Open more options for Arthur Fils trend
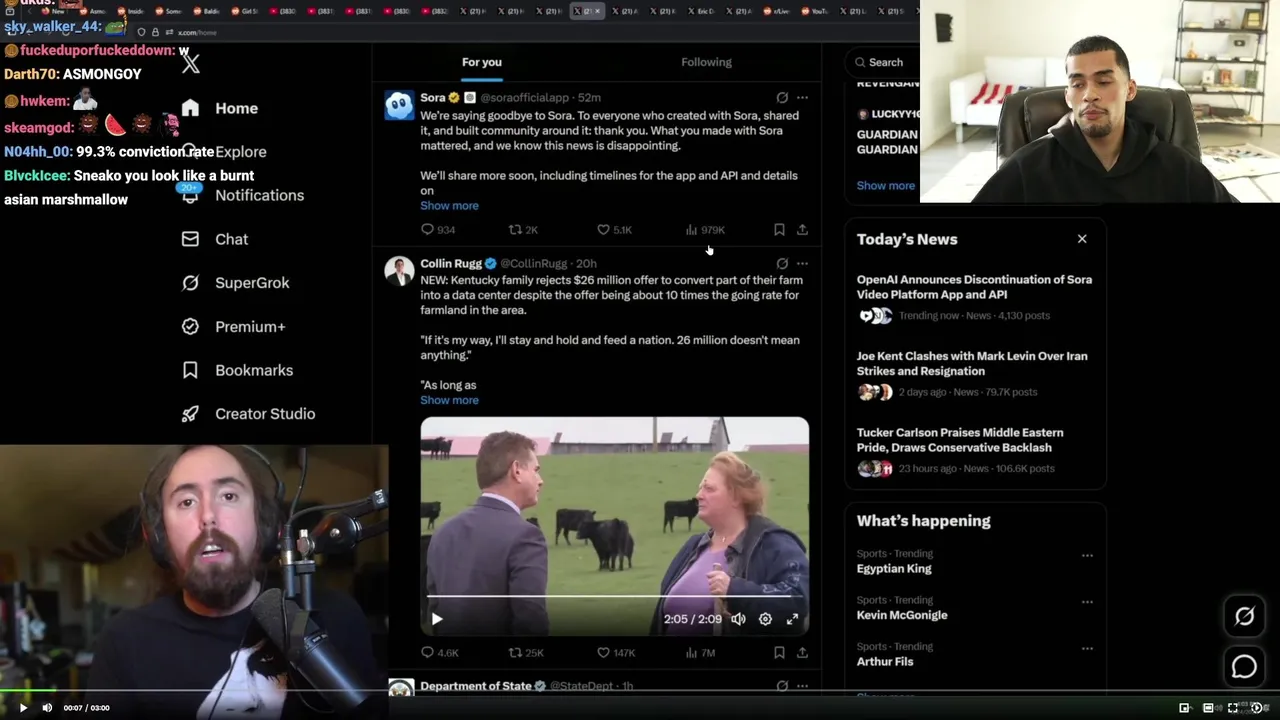1280x720 pixels. click(x=1087, y=648)
